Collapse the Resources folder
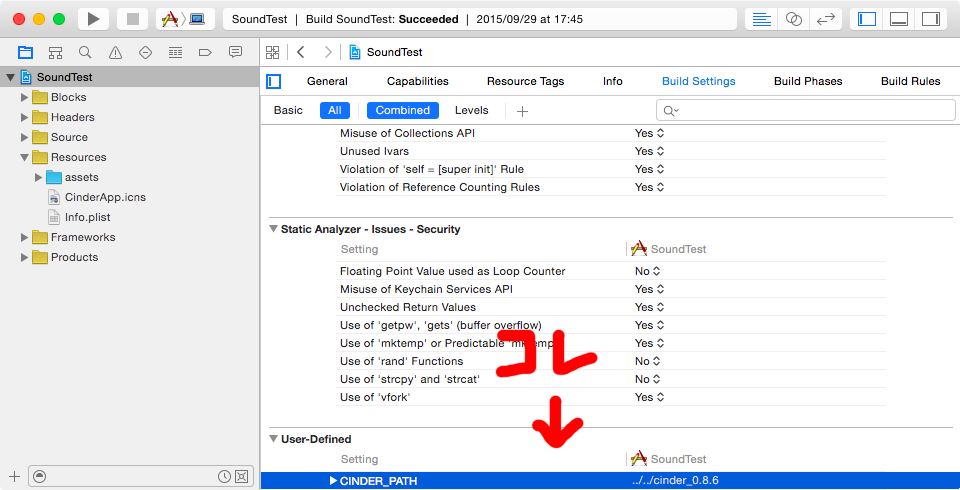Screen dimensions: 960x490 tap(24, 157)
